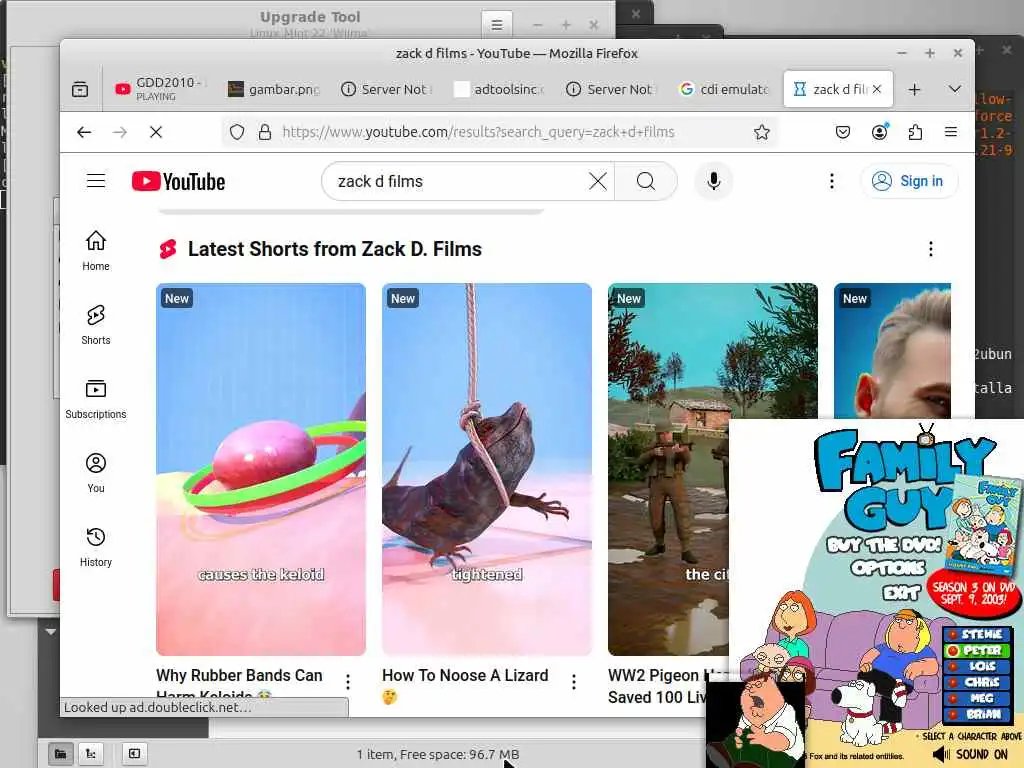The width and height of the screenshot is (1024, 768).
Task: Open a new Firefox tab
Action: (x=914, y=89)
